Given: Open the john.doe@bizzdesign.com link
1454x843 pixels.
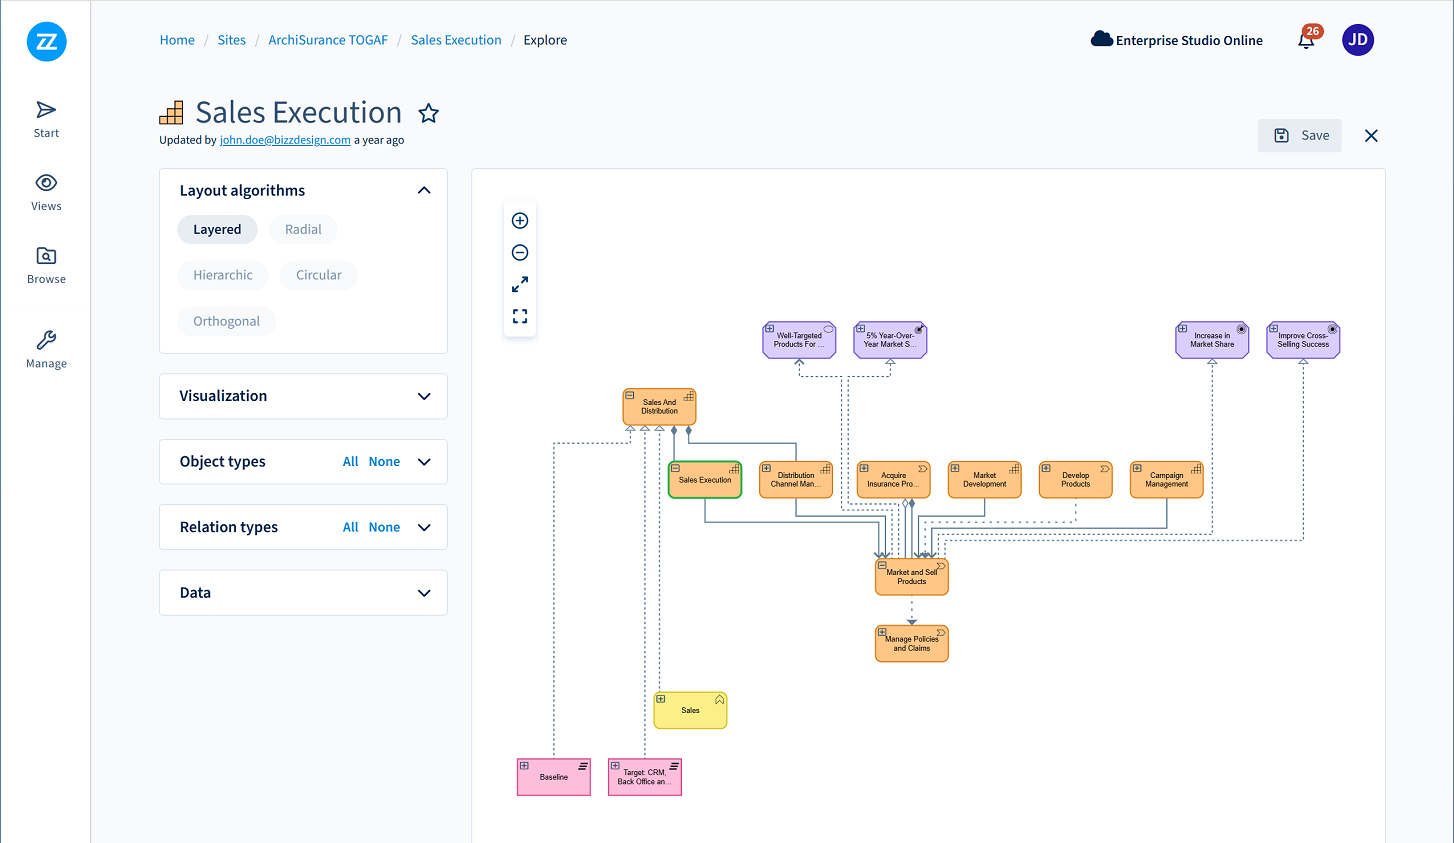Looking at the screenshot, I should coord(285,140).
